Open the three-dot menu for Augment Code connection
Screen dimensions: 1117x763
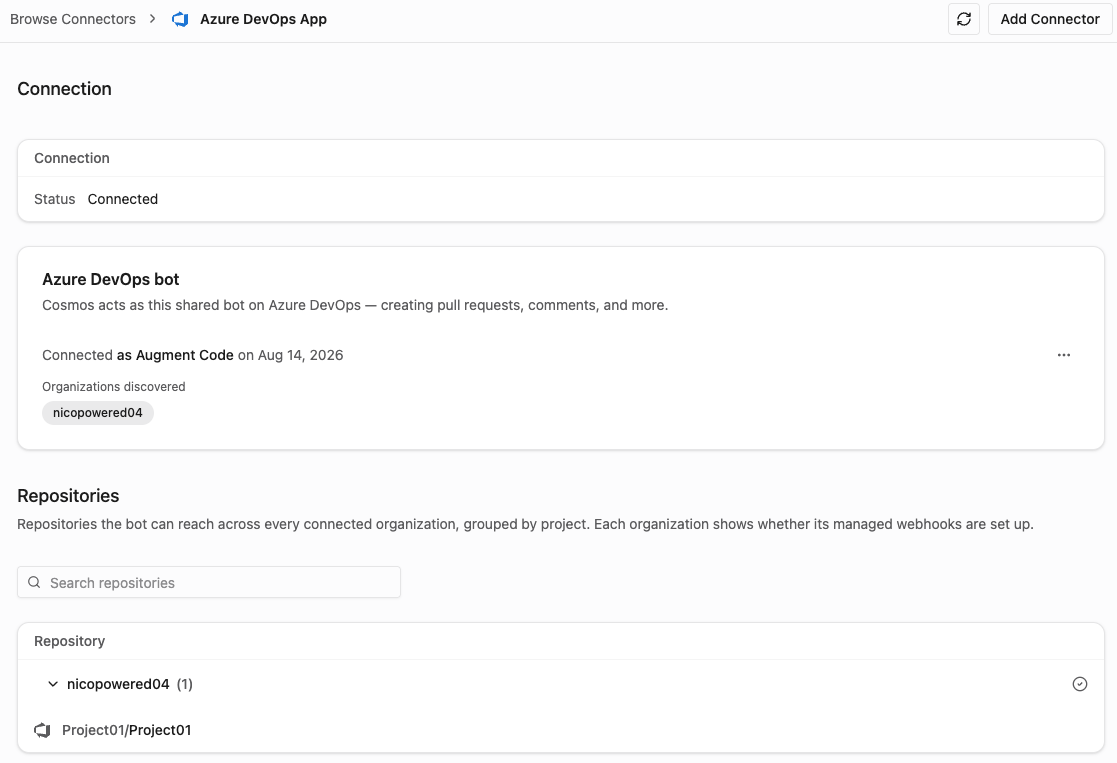1064,355
